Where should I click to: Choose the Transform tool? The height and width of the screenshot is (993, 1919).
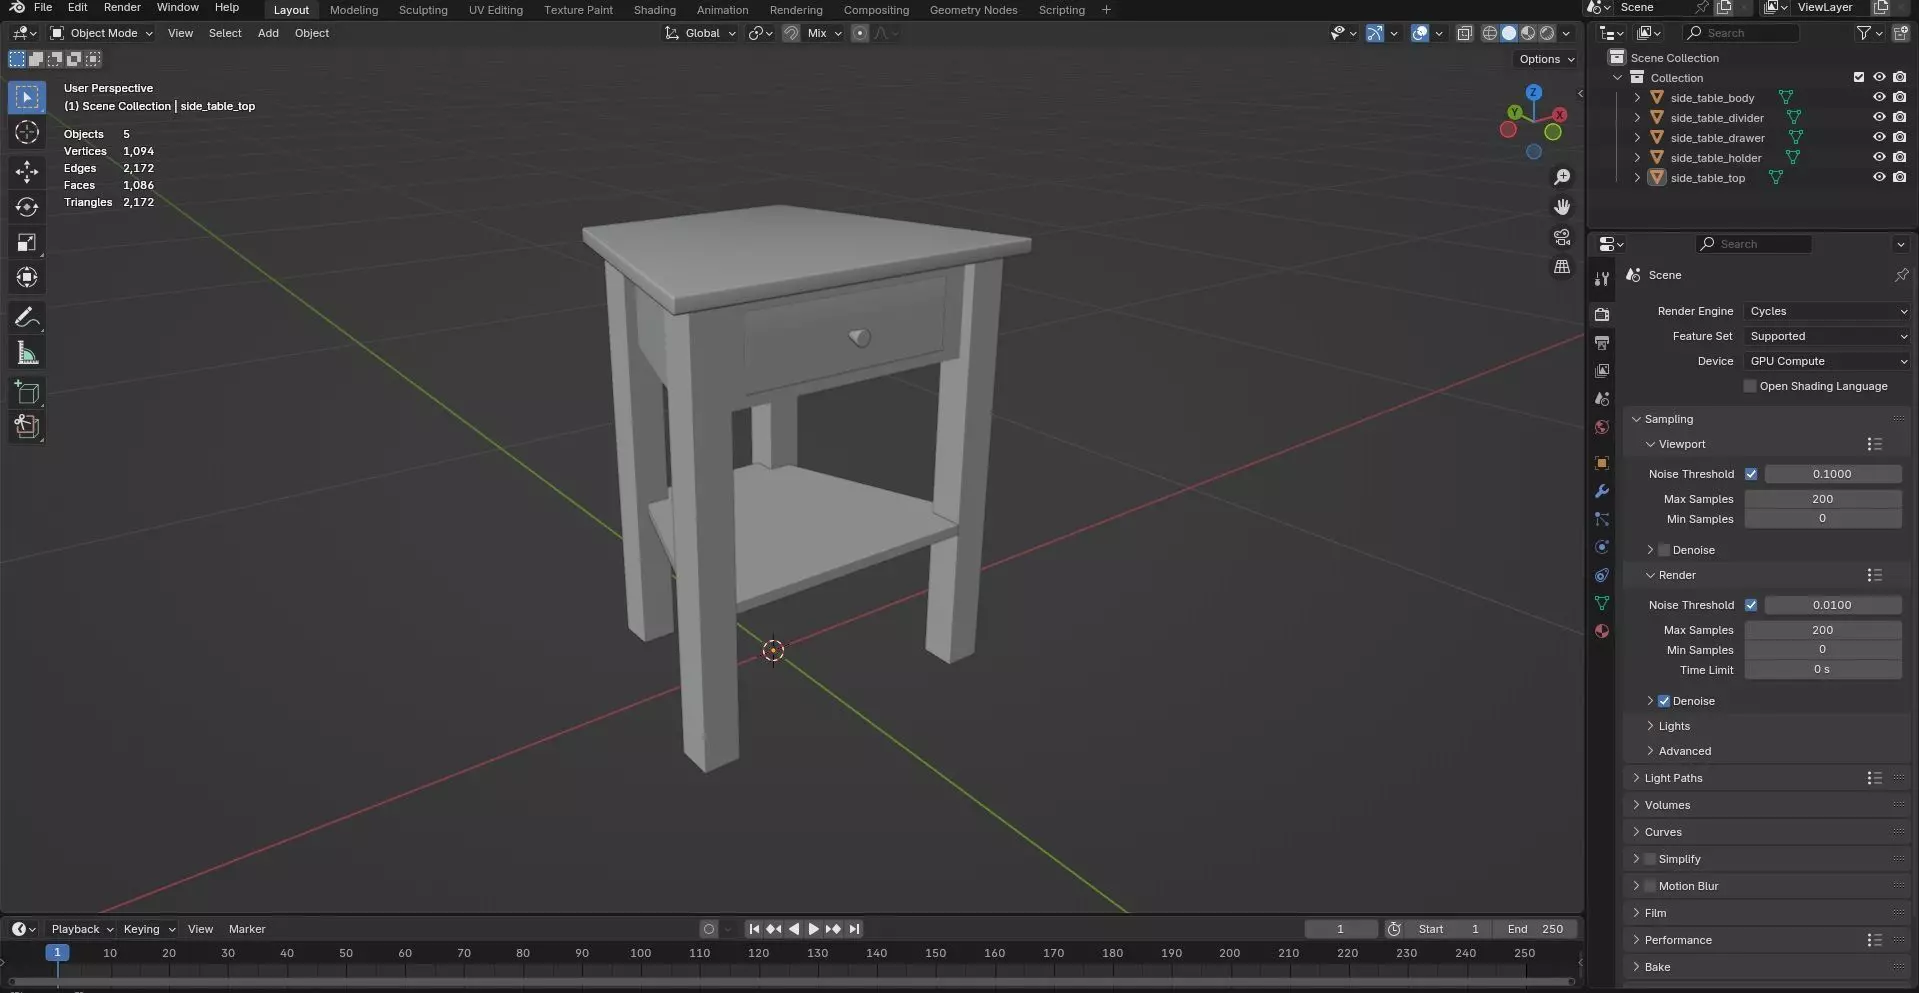27,277
